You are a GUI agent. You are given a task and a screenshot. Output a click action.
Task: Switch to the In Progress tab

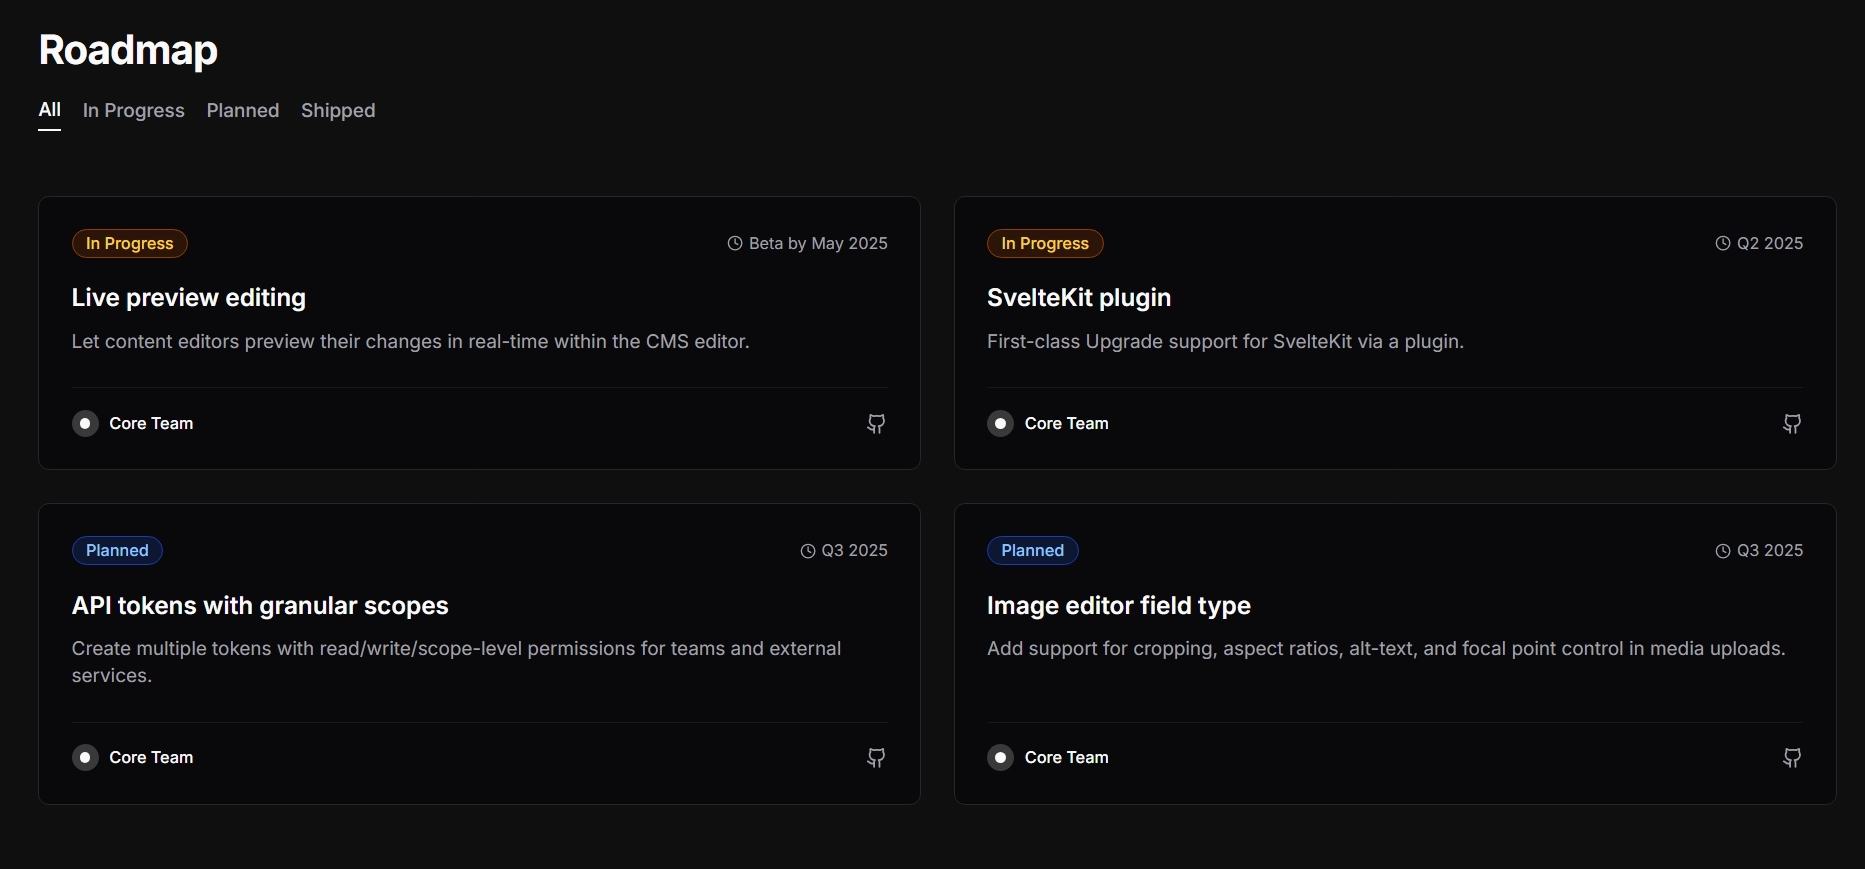[x=133, y=111]
